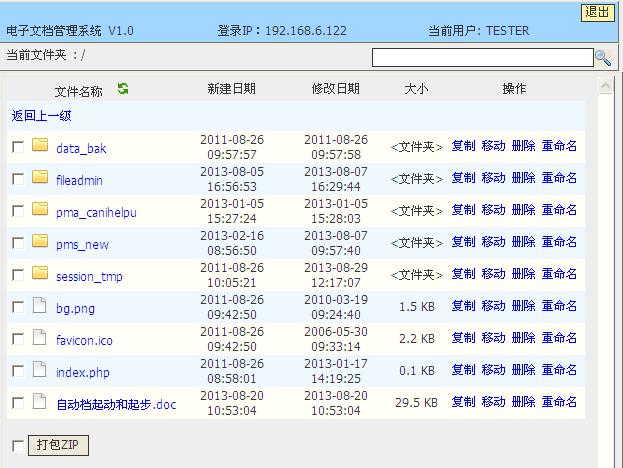Click the bg.png file icon

pyautogui.click(x=40, y=306)
